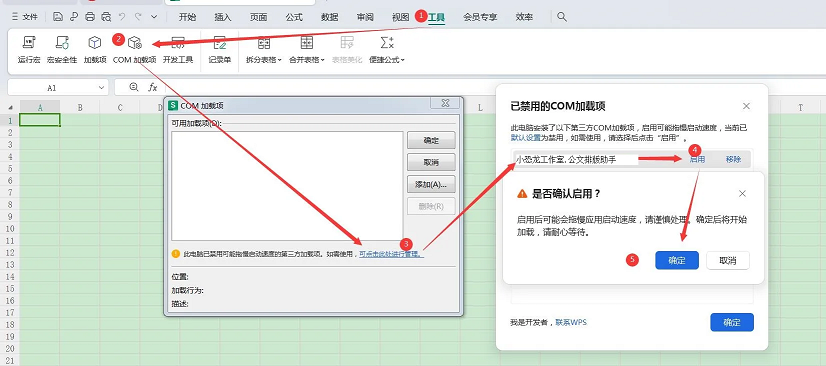Image resolution: width=826 pixels, height=366 pixels.
Task: Click 确定 in COM 加载项 dialog
Action: click(431, 140)
